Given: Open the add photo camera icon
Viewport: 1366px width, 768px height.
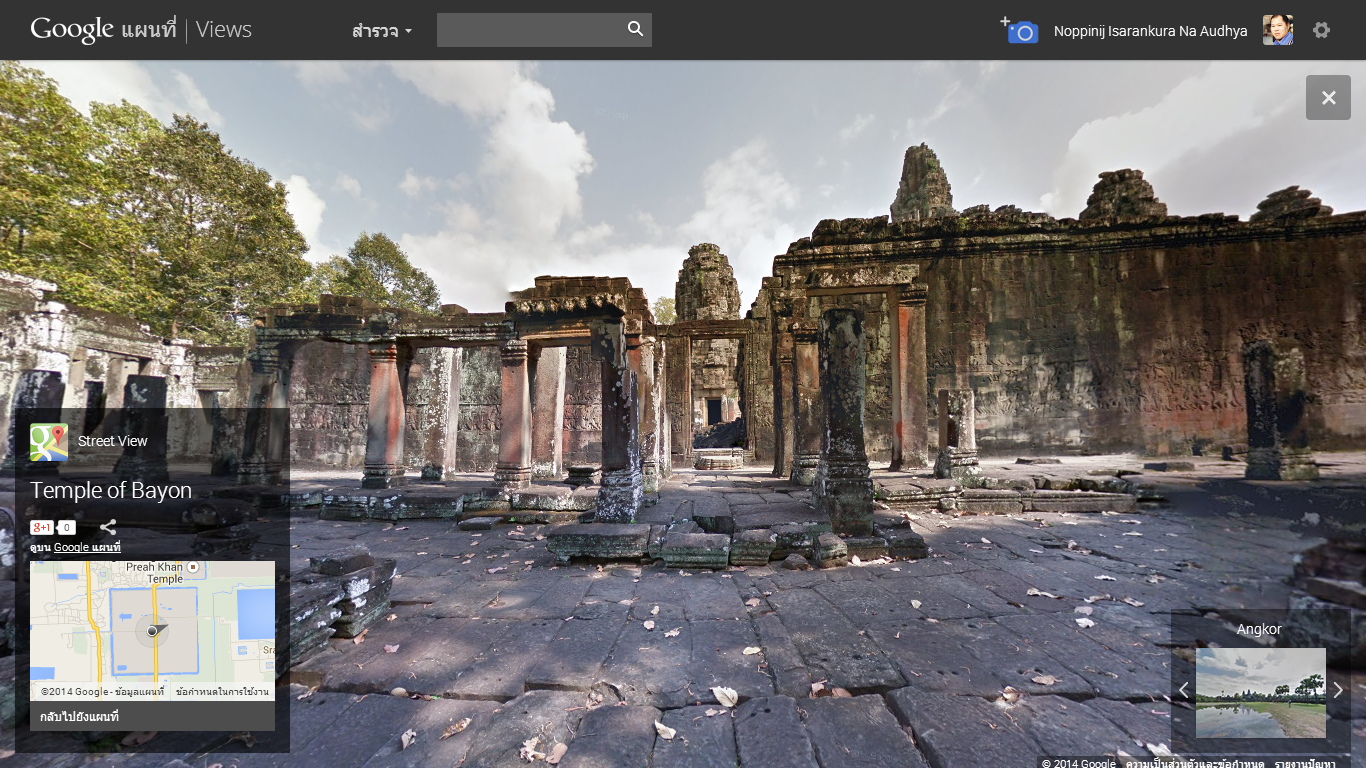Looking at the screenshot, I should 1019,30.
